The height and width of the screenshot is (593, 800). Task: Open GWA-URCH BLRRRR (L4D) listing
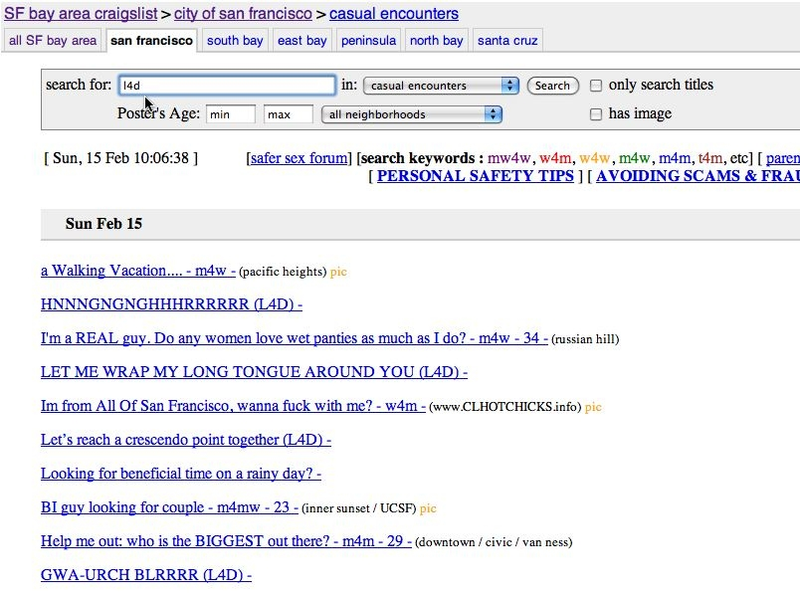click(146, 575)
